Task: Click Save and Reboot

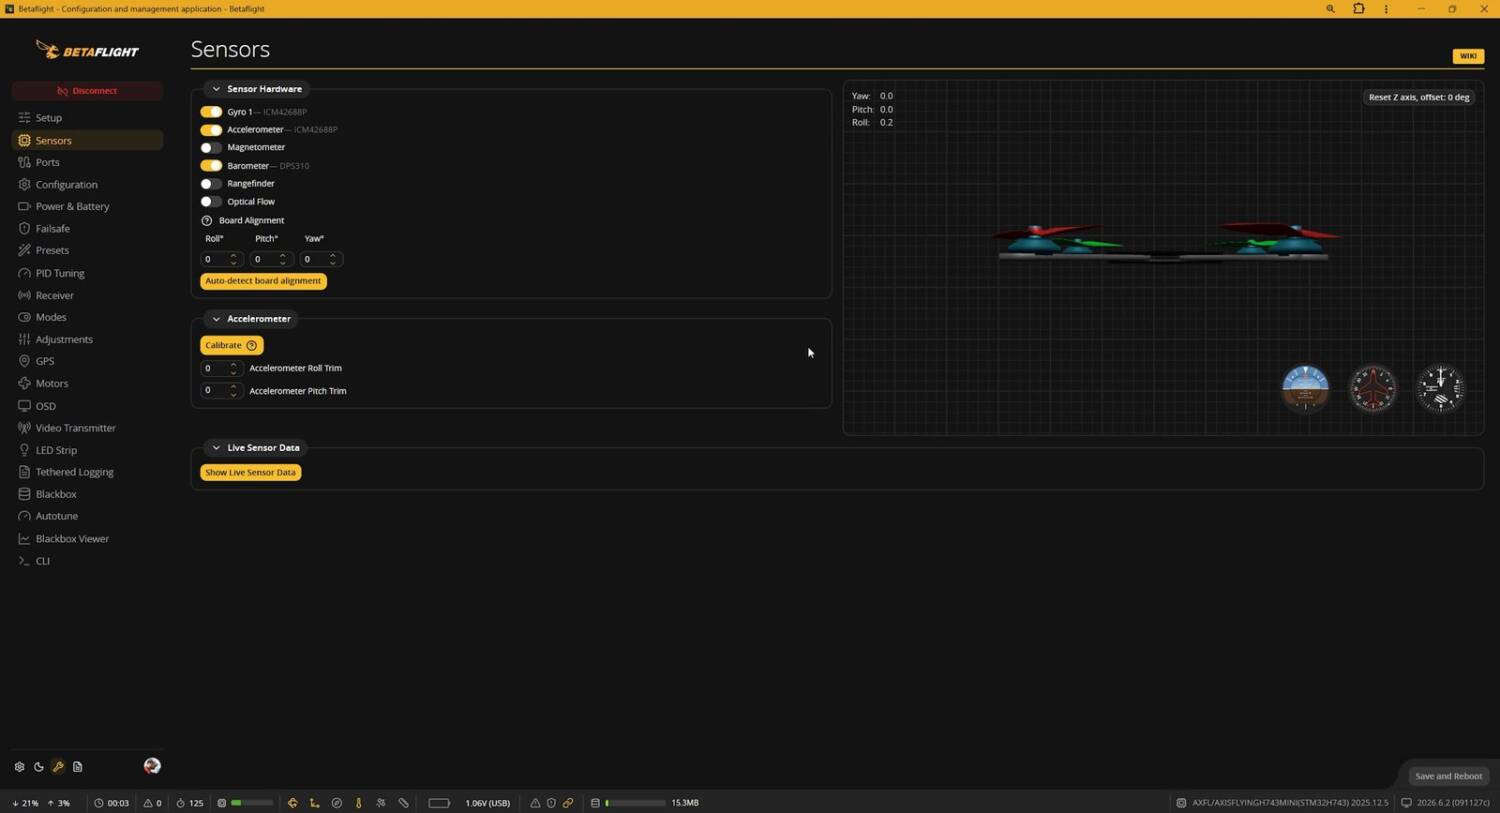Action: [x=1448, y=776]
